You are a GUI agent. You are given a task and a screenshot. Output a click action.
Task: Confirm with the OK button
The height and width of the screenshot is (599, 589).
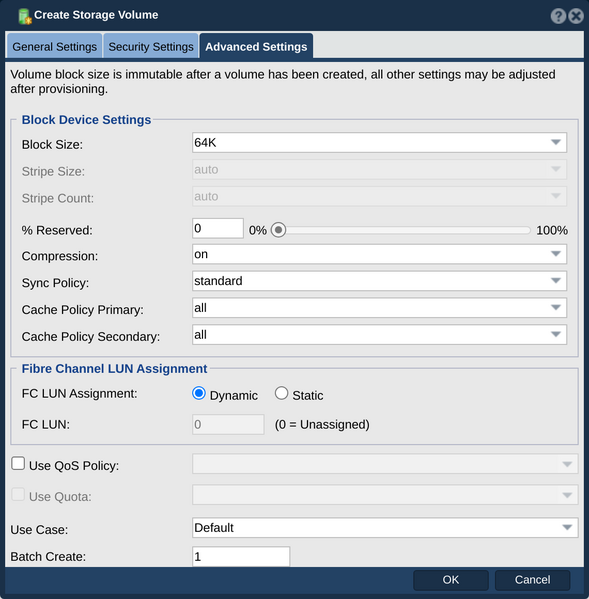pos(451,580)
